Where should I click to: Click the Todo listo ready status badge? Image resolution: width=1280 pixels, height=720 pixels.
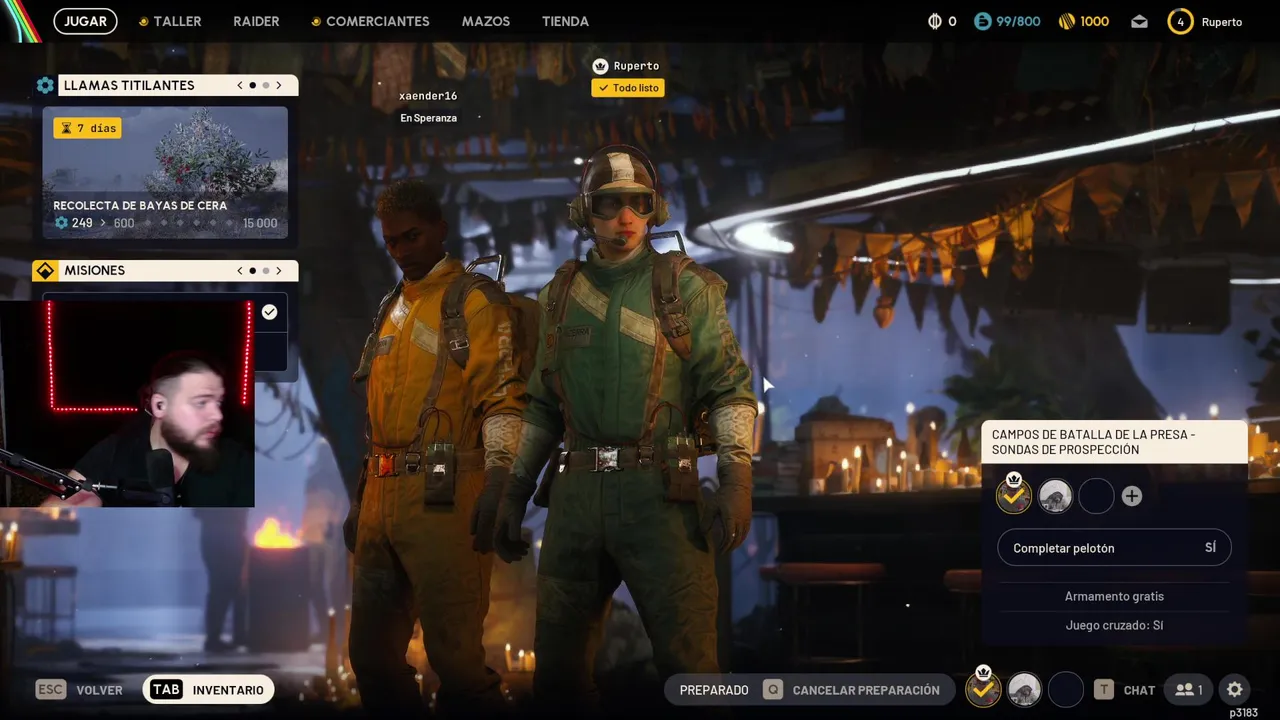pyautogui.click(x=628, y=88)
